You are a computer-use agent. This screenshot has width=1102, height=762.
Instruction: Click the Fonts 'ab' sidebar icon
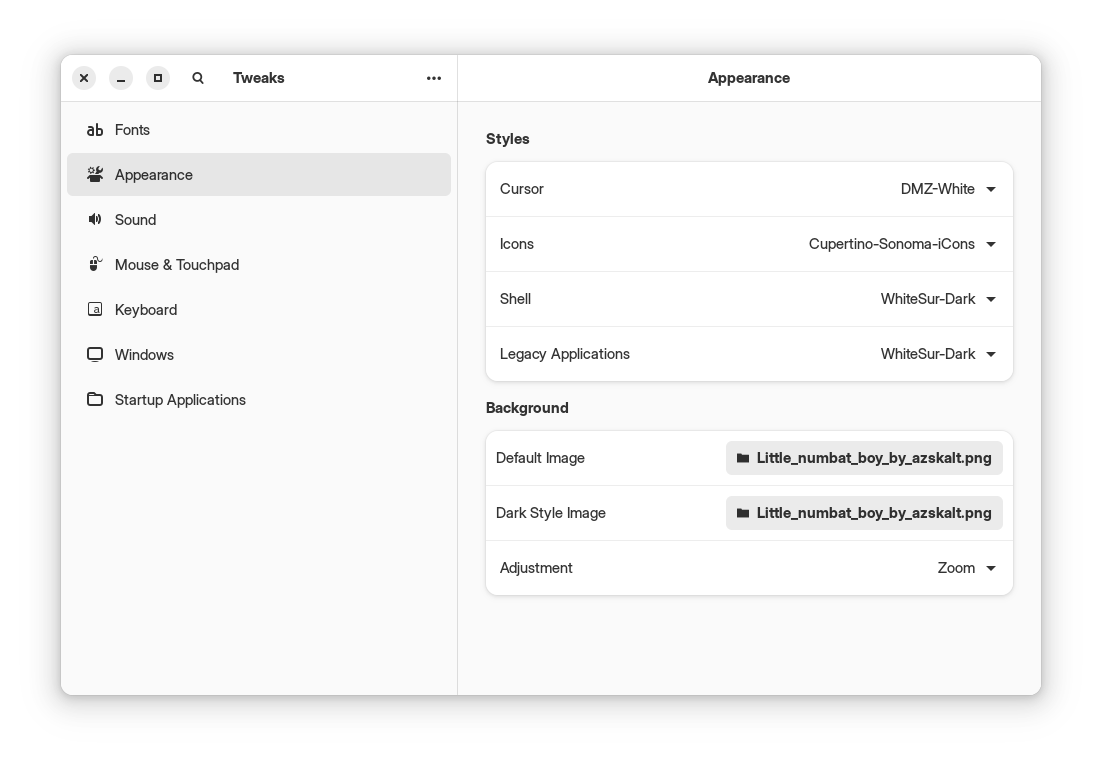95,130
